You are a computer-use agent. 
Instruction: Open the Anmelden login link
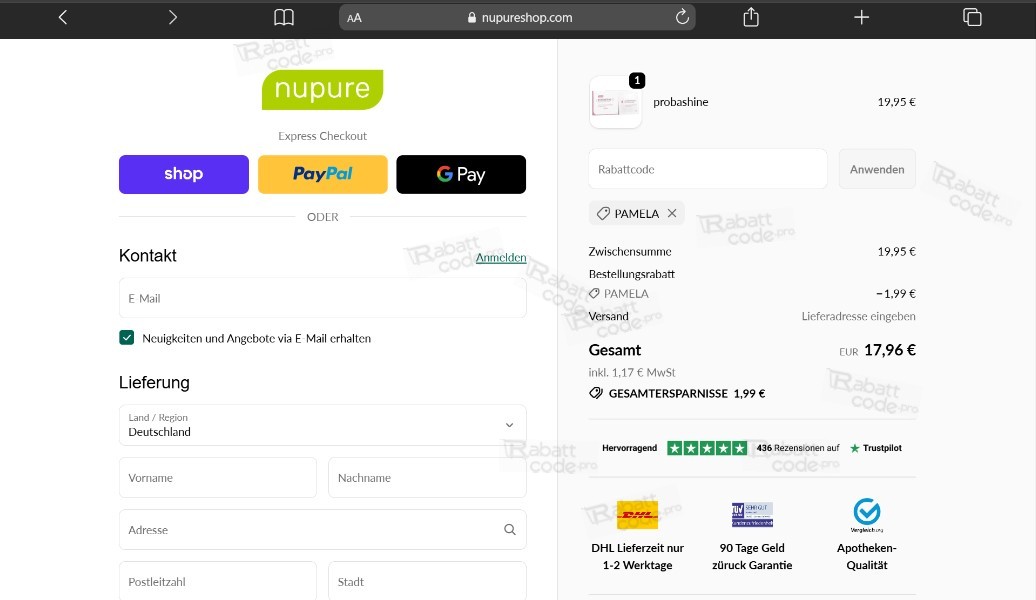(501, 257)
